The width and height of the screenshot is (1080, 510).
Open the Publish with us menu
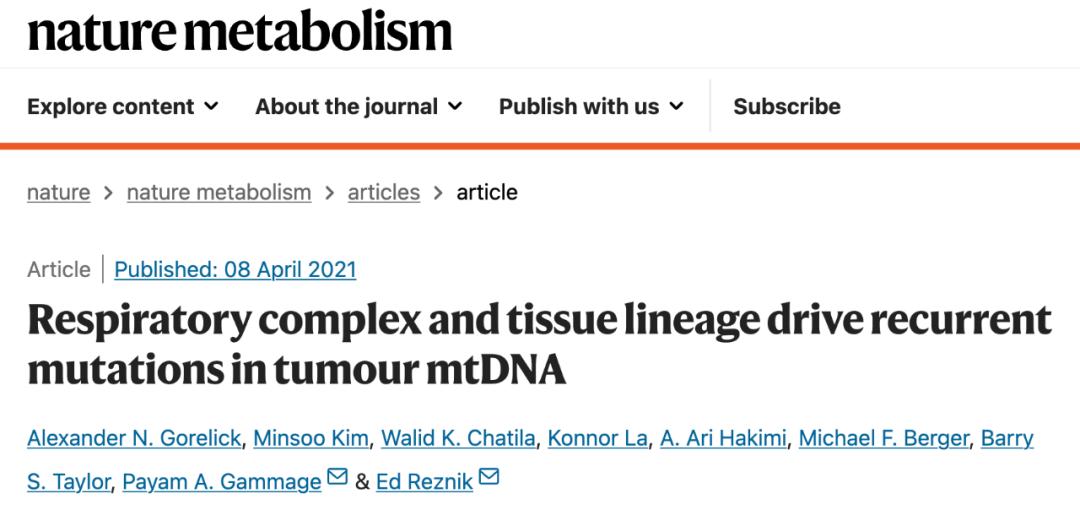[x=591, y=107]
